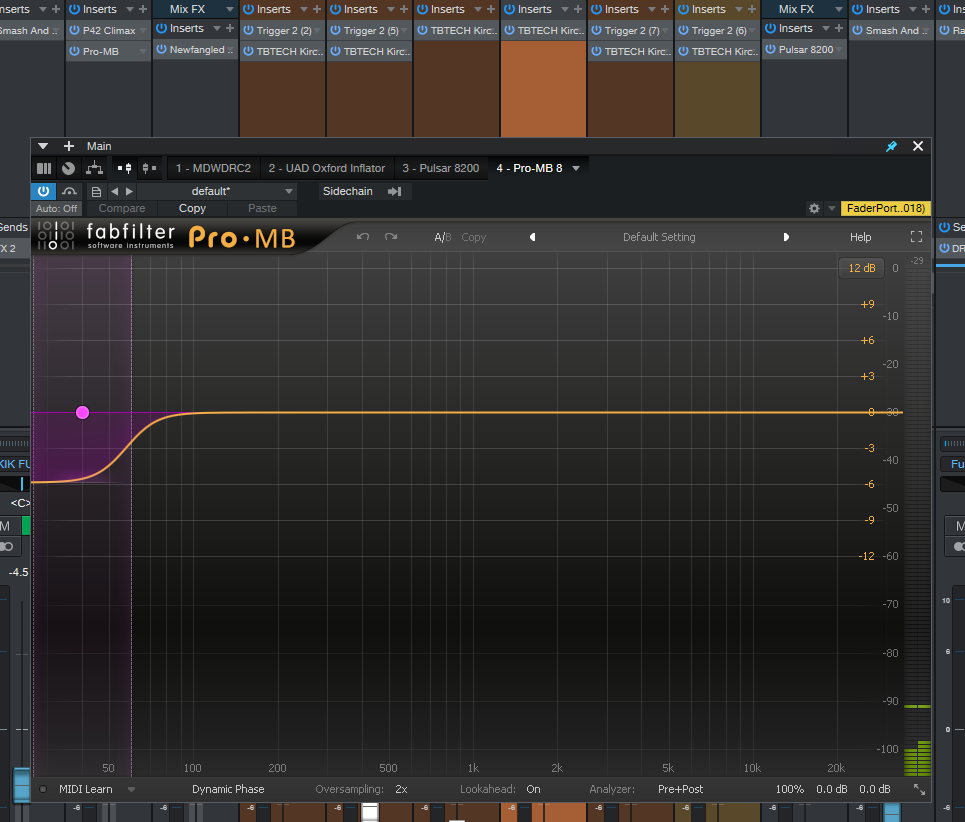Image resolution: width=965 pixels, height=822 pixels.
Task: Open the dropdown arrow next to settings gear
Action: click(x=831, y=209)
